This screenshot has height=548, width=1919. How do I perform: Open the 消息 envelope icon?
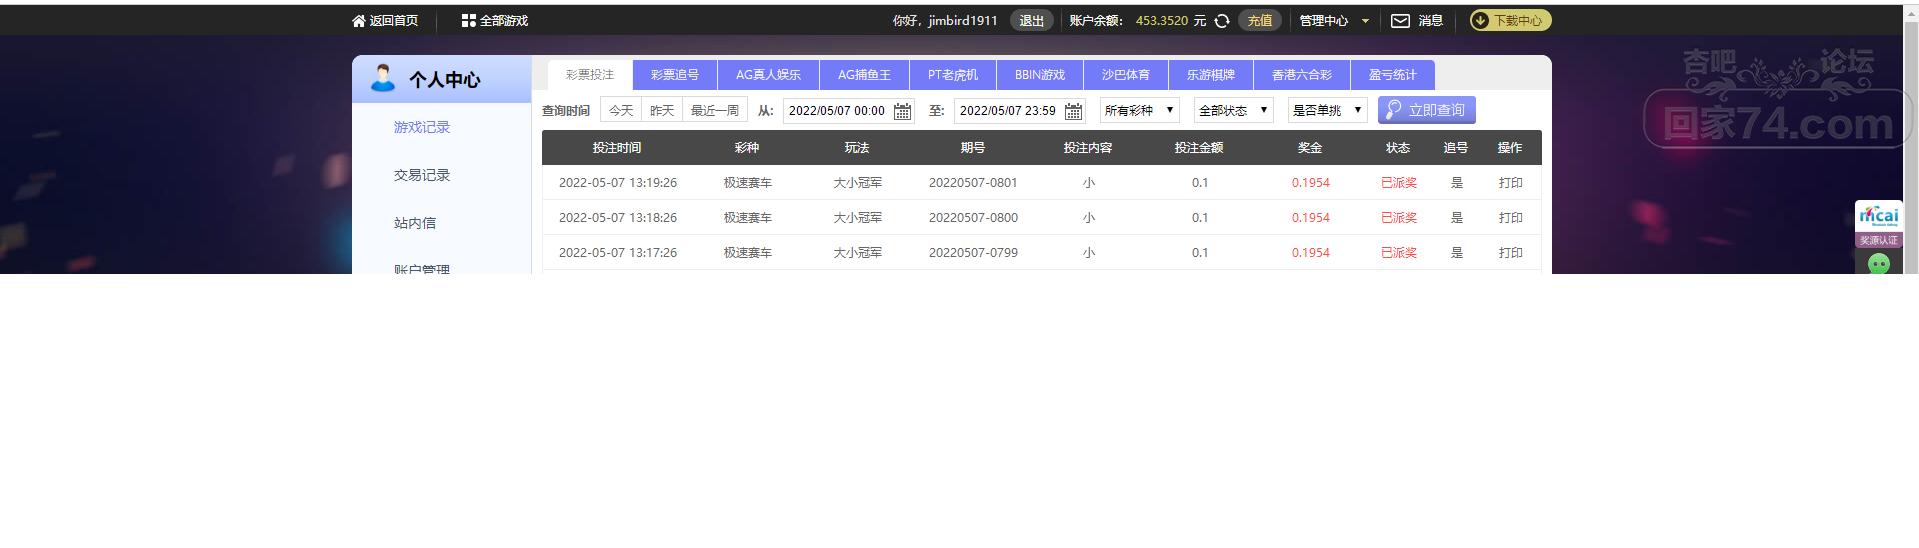(x=1401, y=20)
